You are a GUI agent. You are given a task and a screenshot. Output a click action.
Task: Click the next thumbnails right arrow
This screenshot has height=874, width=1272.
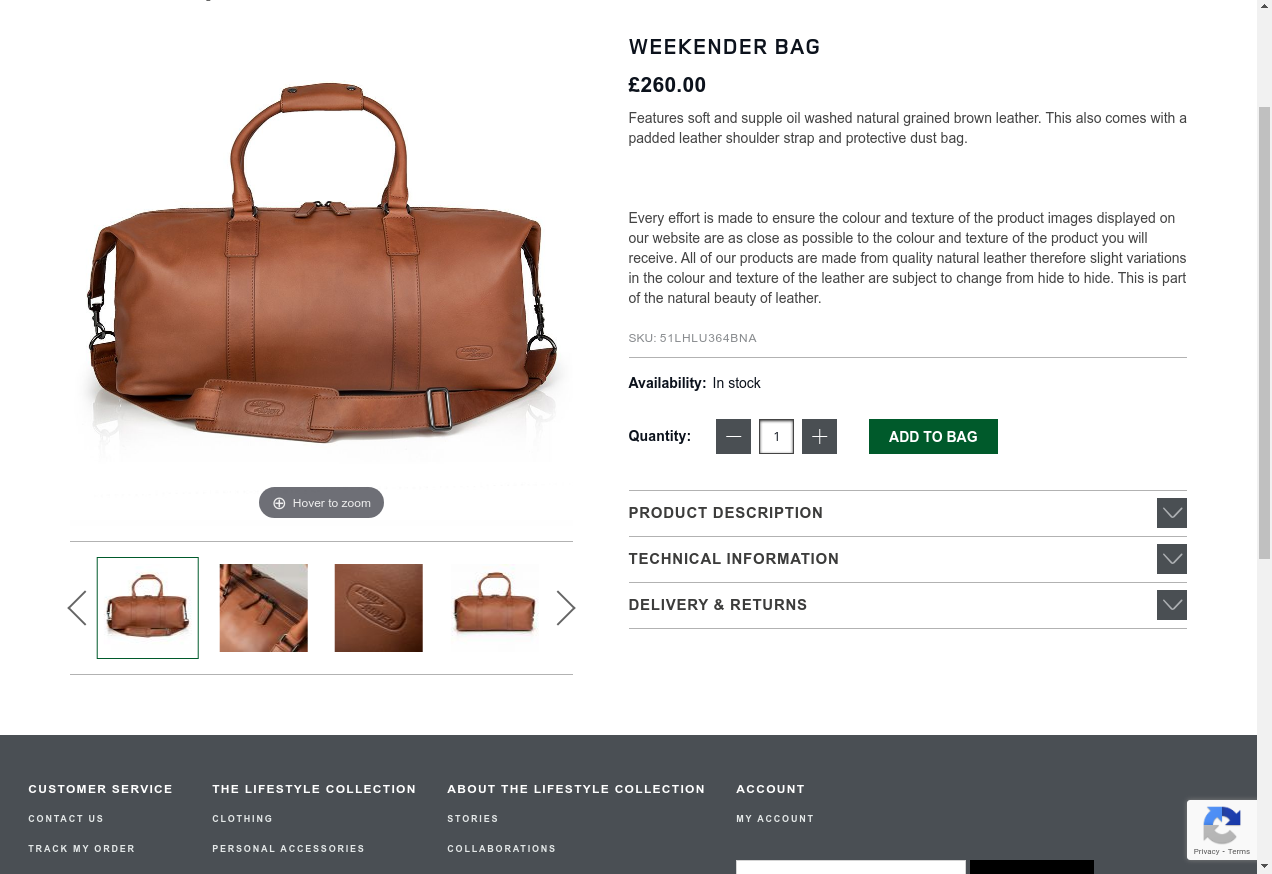566,608
